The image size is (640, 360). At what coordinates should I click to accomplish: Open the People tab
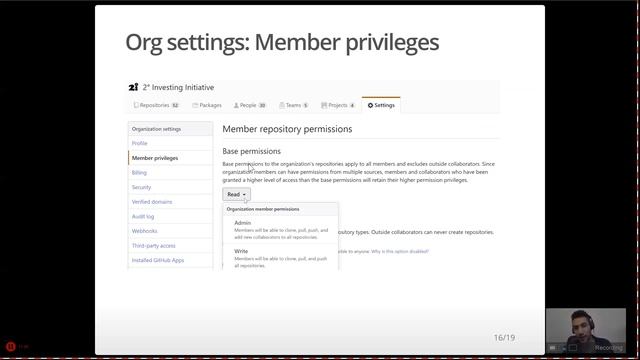pos(249,105)
